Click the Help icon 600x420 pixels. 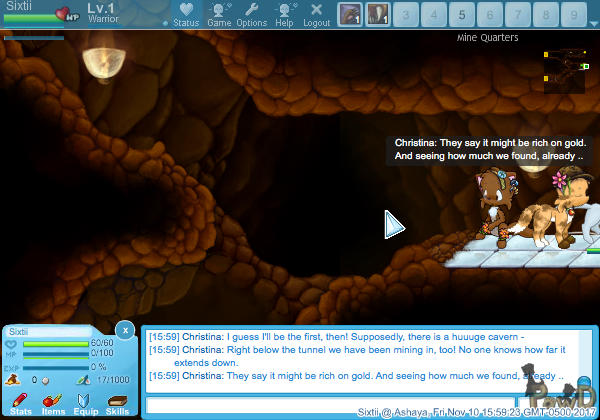[x=284, y=13]
